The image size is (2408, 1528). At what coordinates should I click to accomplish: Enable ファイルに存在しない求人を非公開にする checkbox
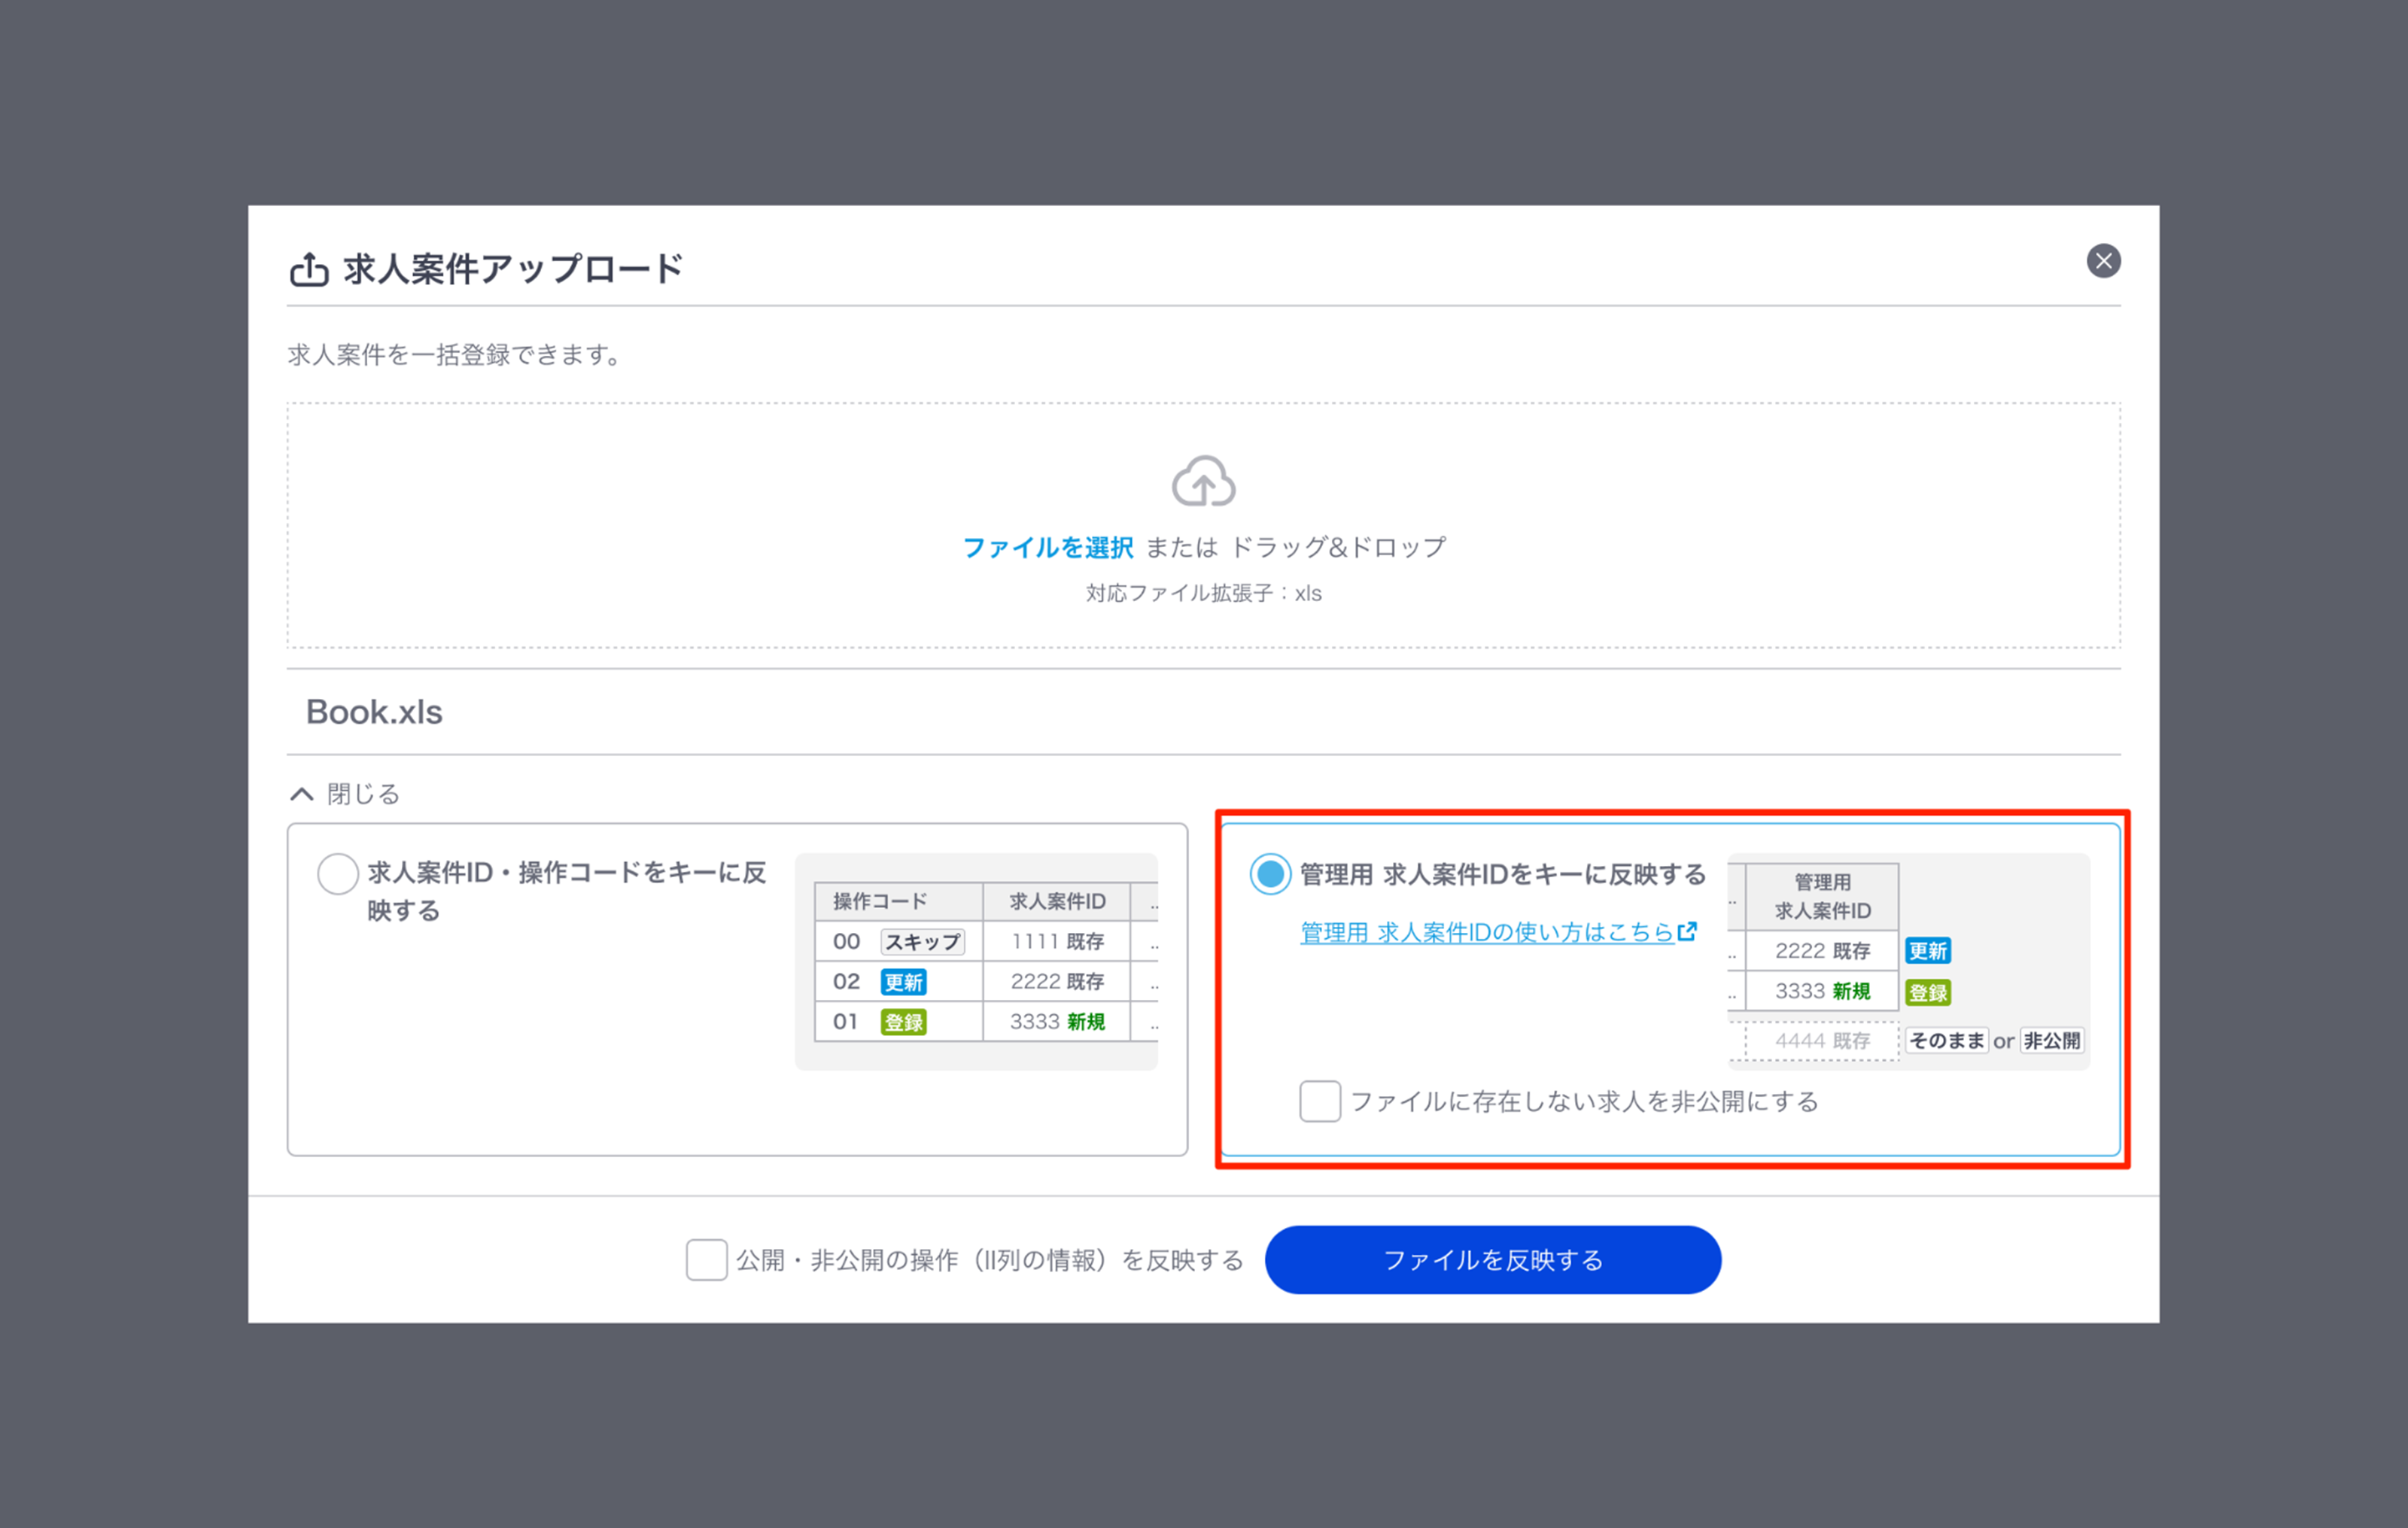click(x=1319, y=1101)
